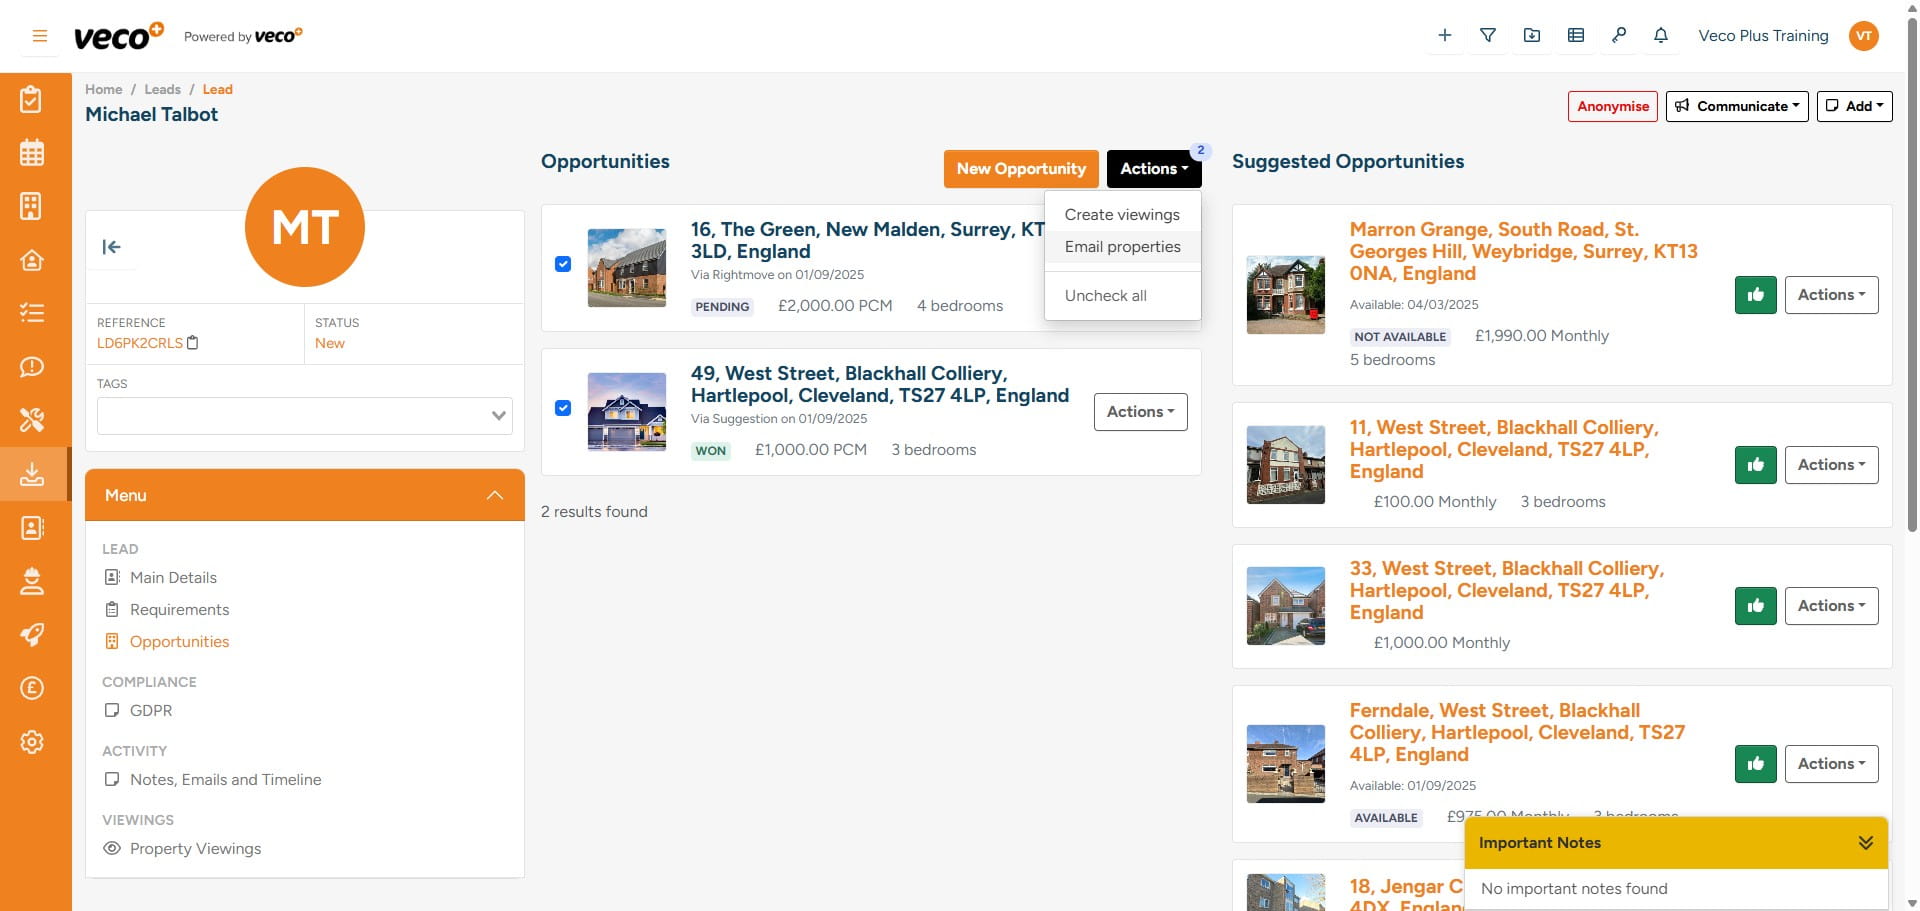Give thumbs up to Marron Grange suggestion
This screenshot has height=911, width=1920.
1755,294
